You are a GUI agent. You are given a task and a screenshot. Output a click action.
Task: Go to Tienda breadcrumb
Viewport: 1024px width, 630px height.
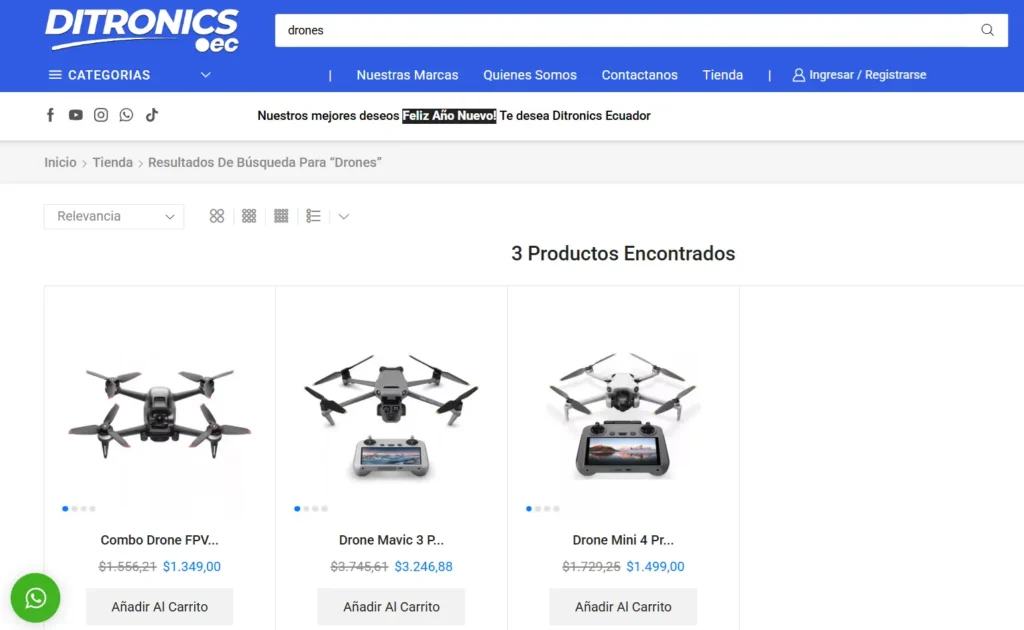pos(112,163)
